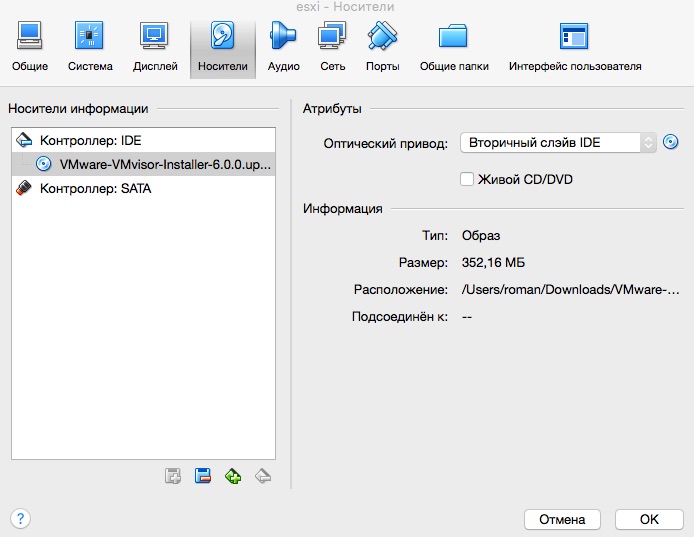Confirm settings with the OK button
694x537 pixels.
tap(649, 519)
